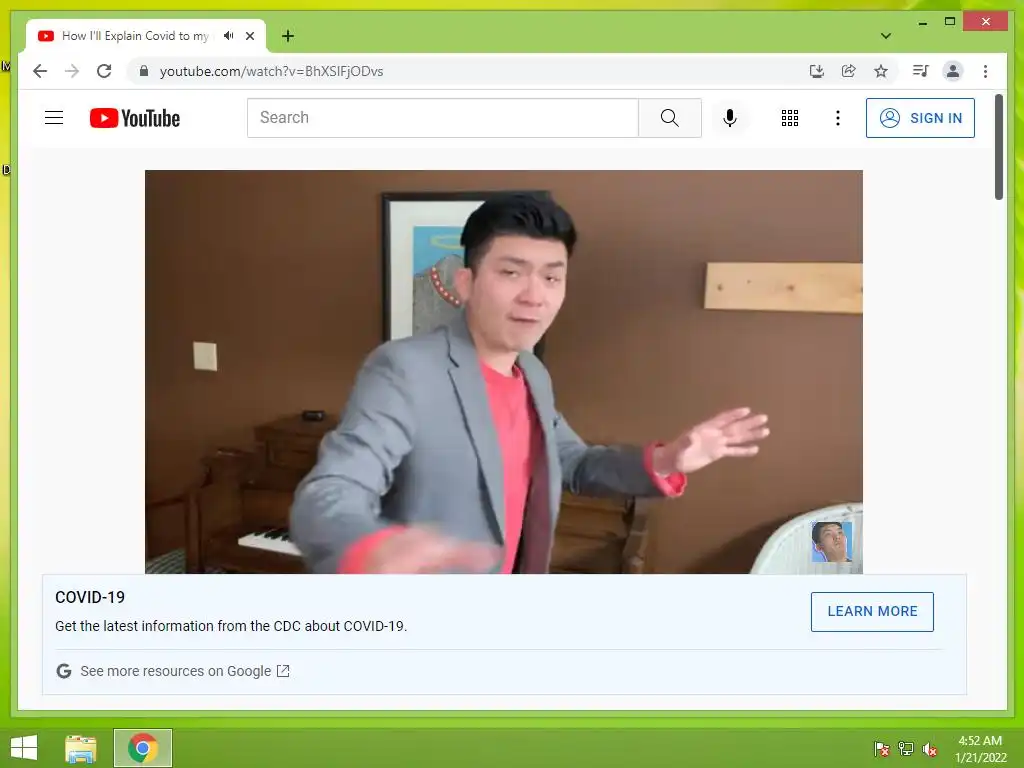Open Action Center flag tray icon
1024x768 pixels.
[882, 748]
